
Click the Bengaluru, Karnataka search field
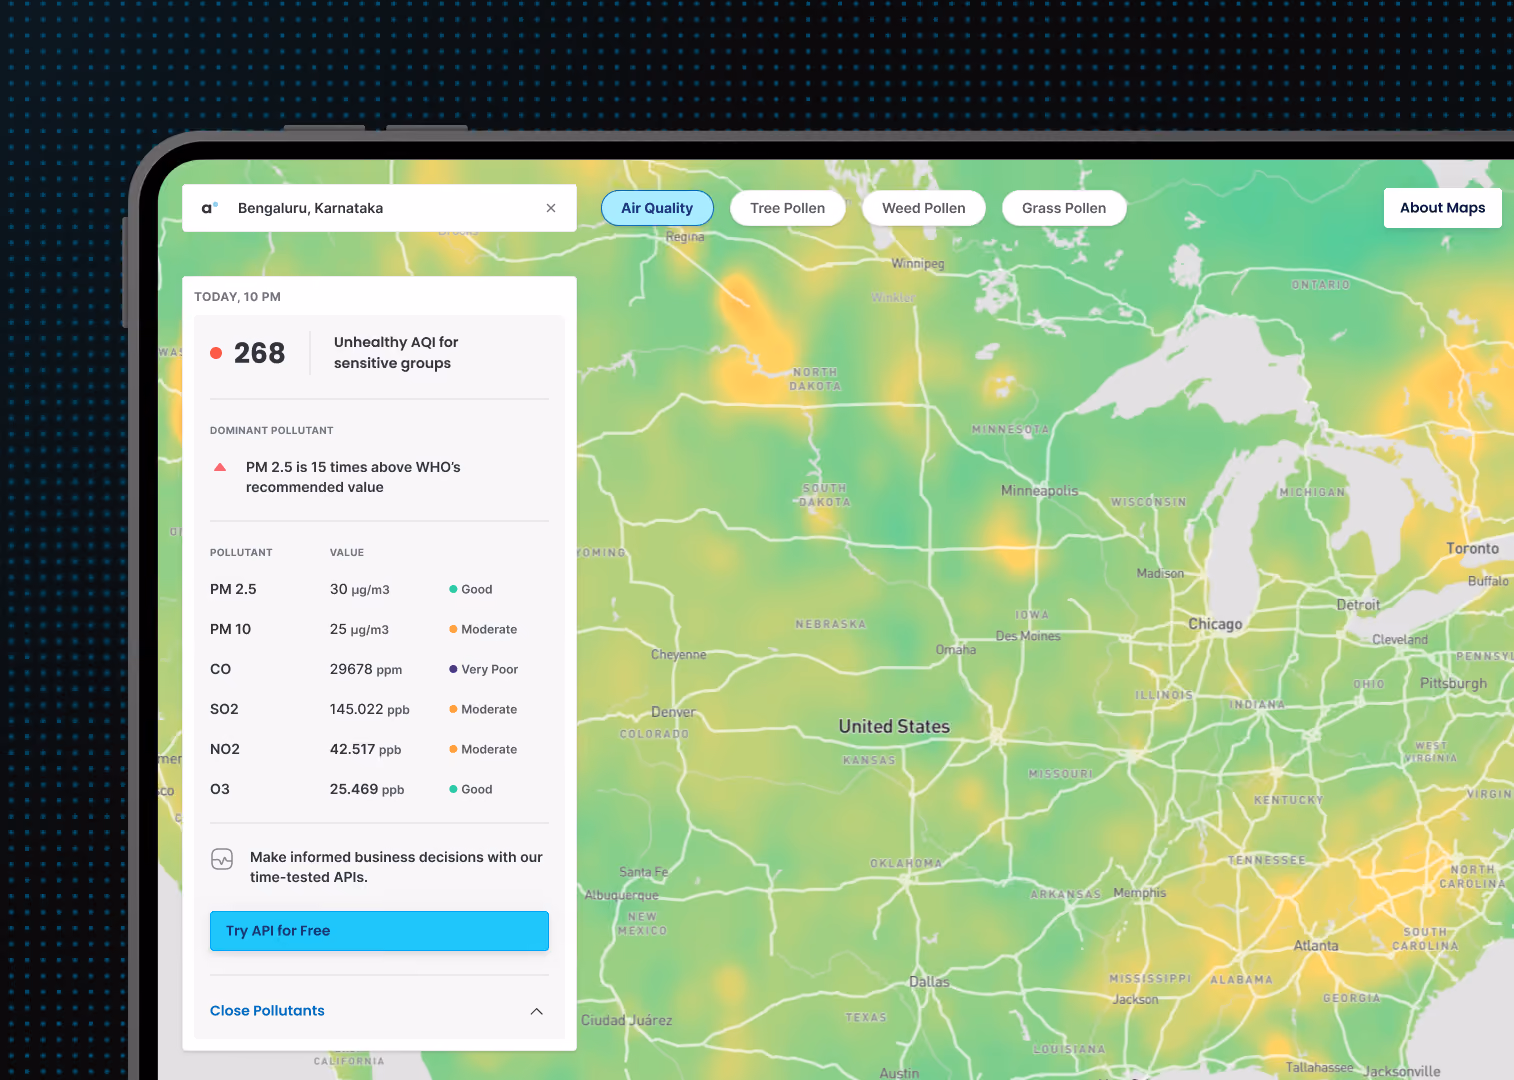(x=379, y=208)
